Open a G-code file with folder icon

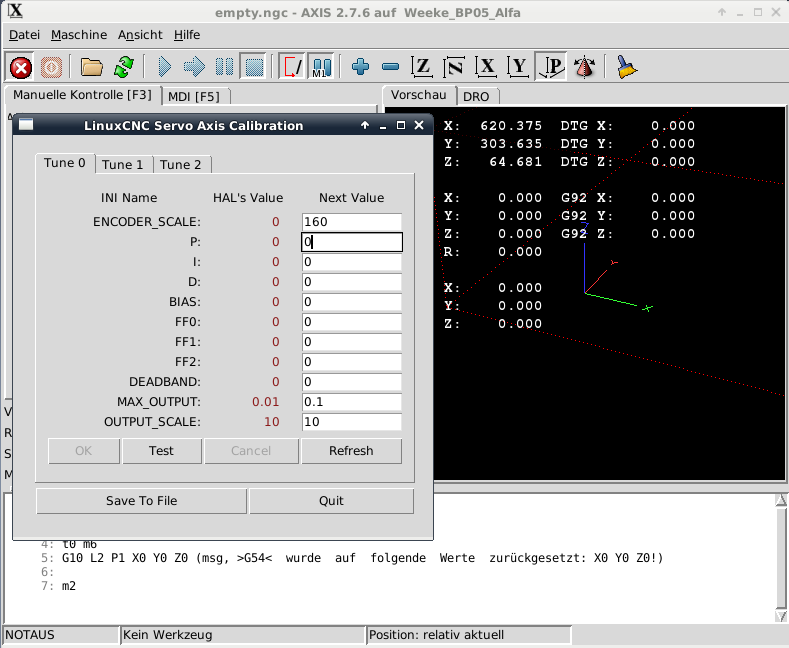pos(92,67)
